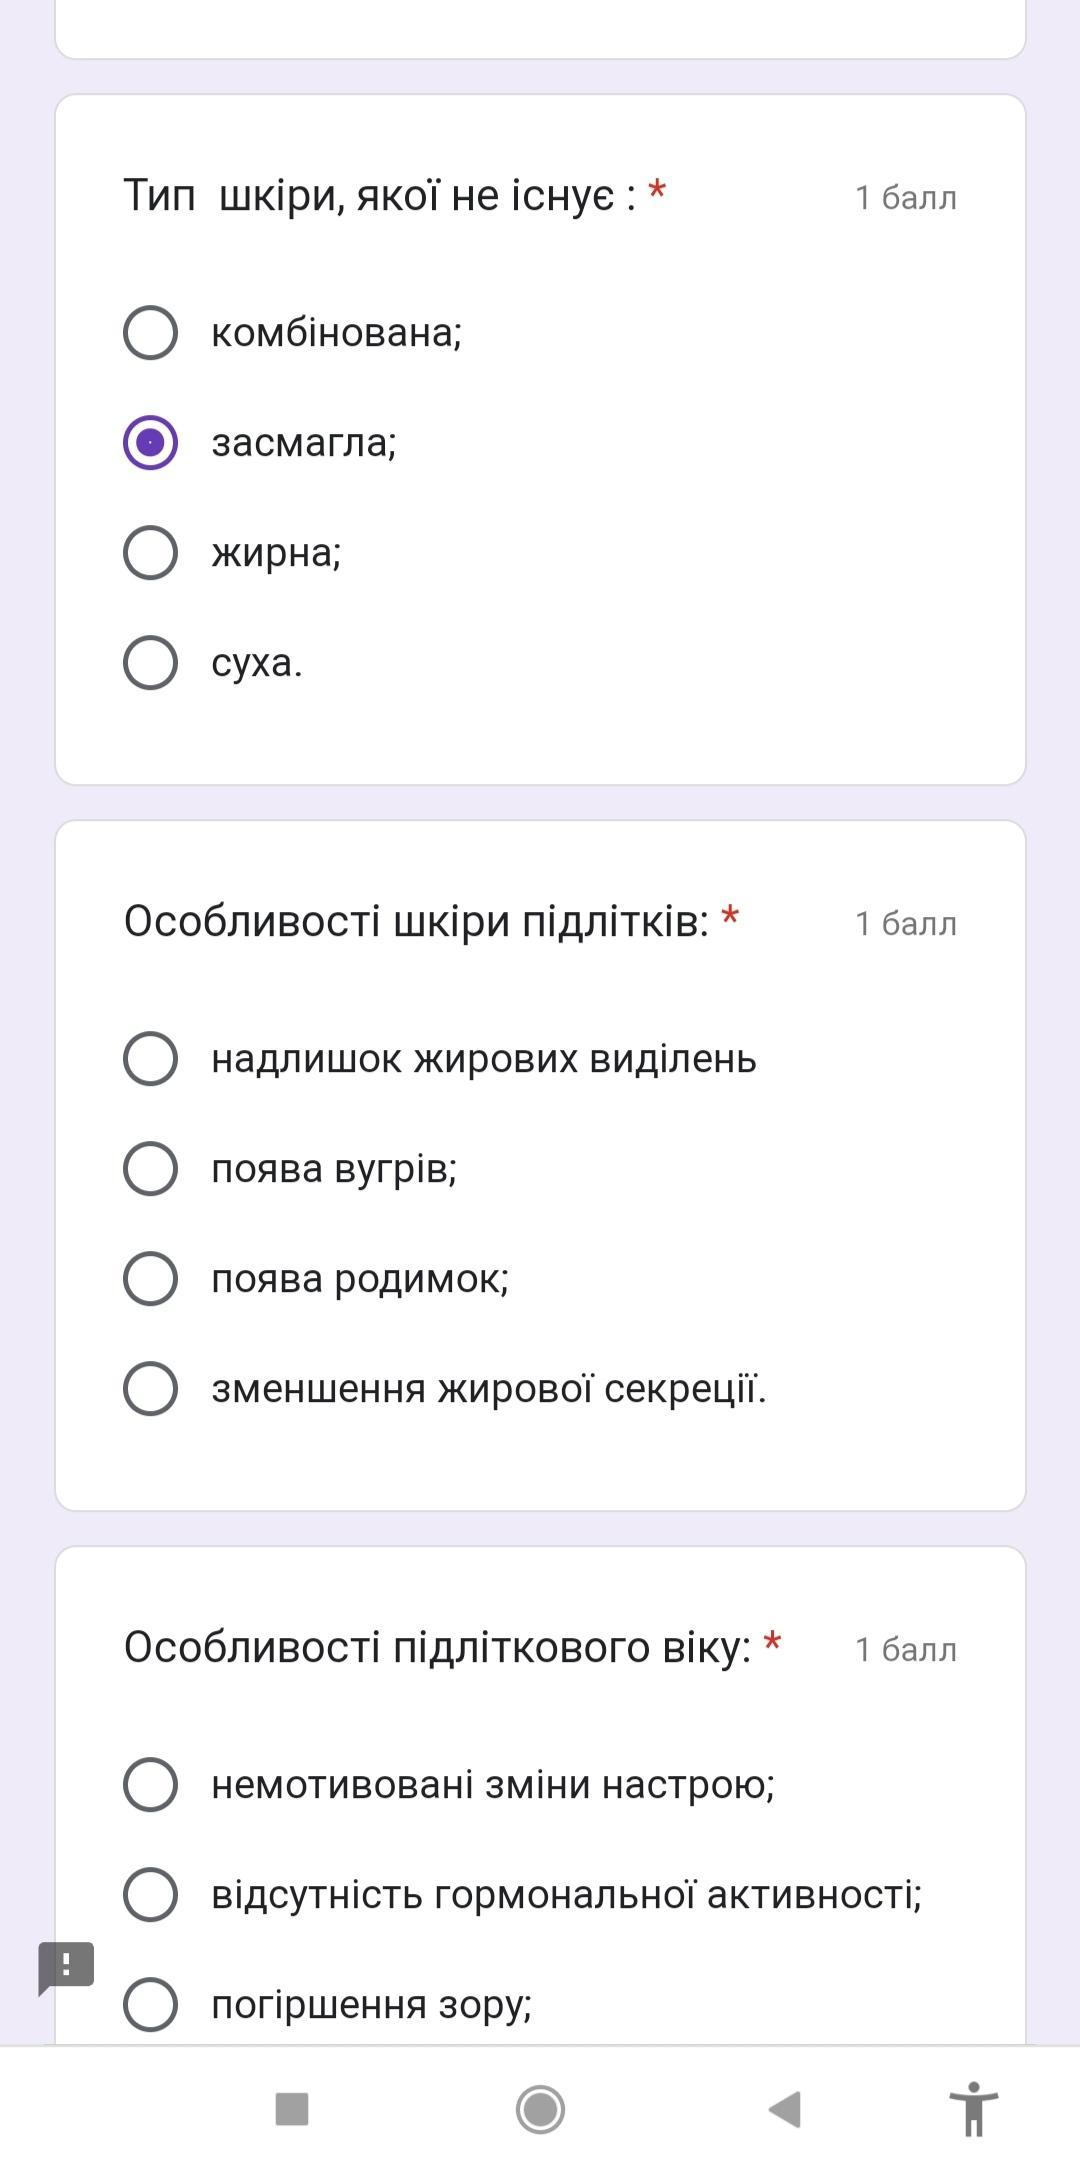This screenshot has height=2174, width=1080.
Task: Open the accessibility shortcut icon
Action: click(973, 2108)
